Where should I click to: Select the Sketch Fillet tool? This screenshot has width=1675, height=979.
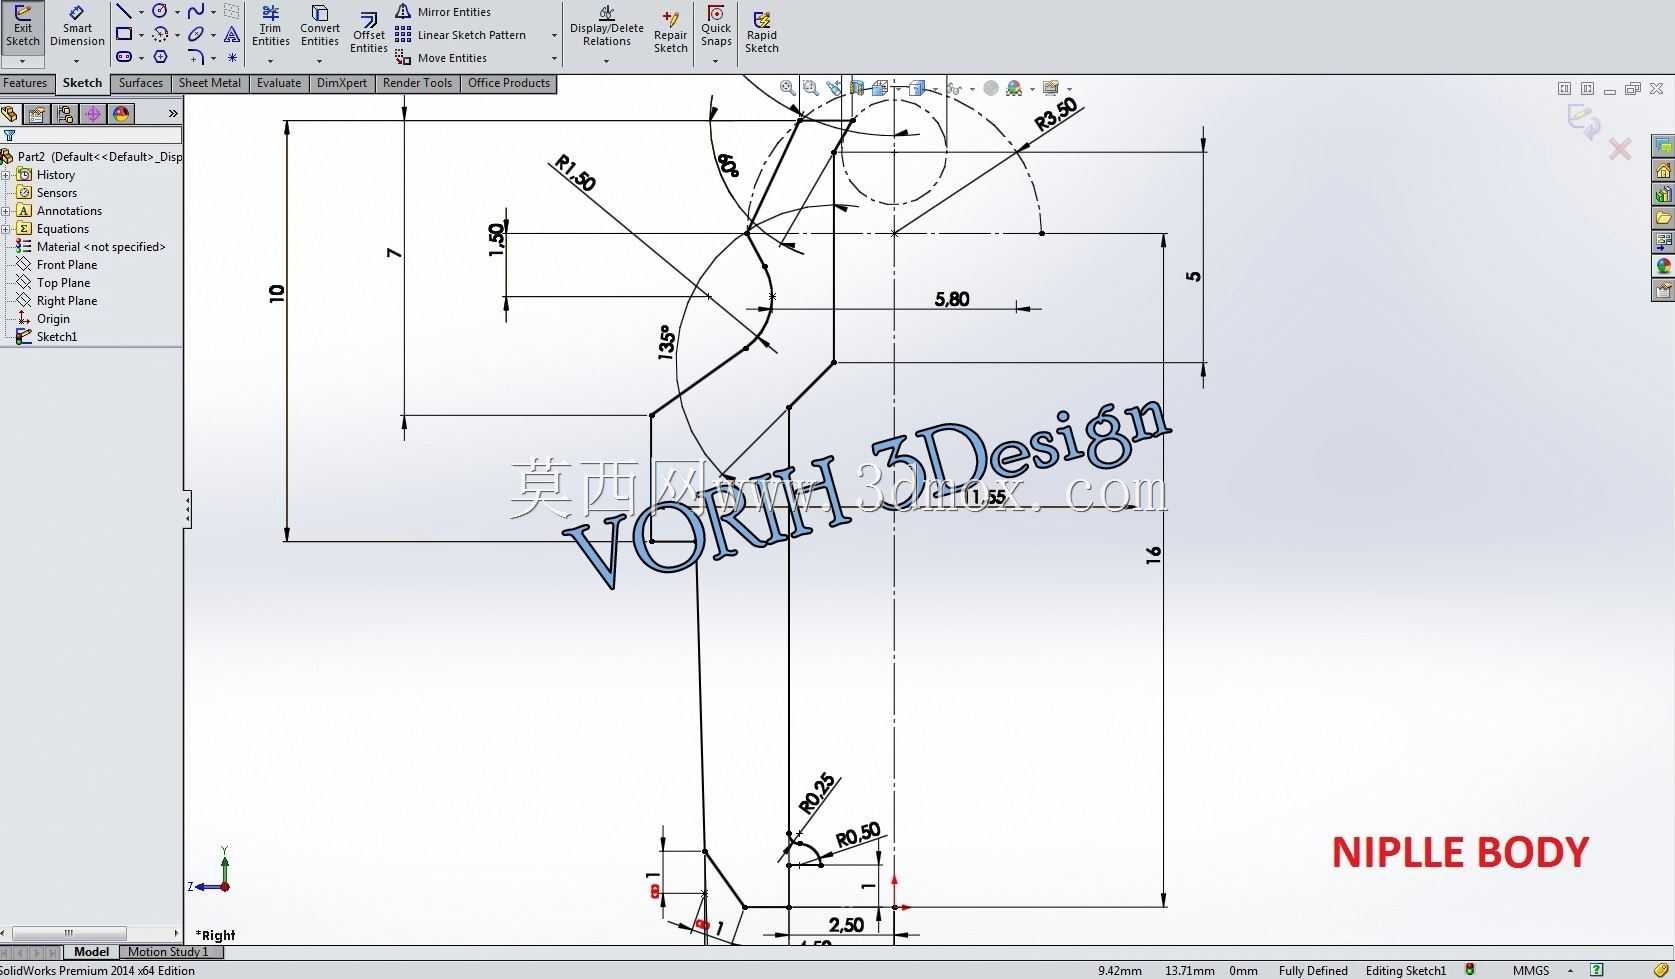(196, 57)
